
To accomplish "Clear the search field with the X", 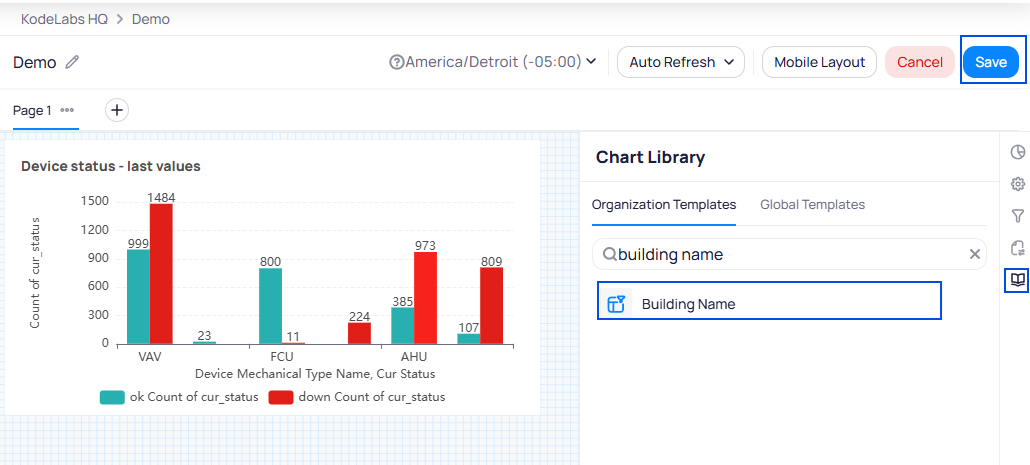I will pos(975,254).
